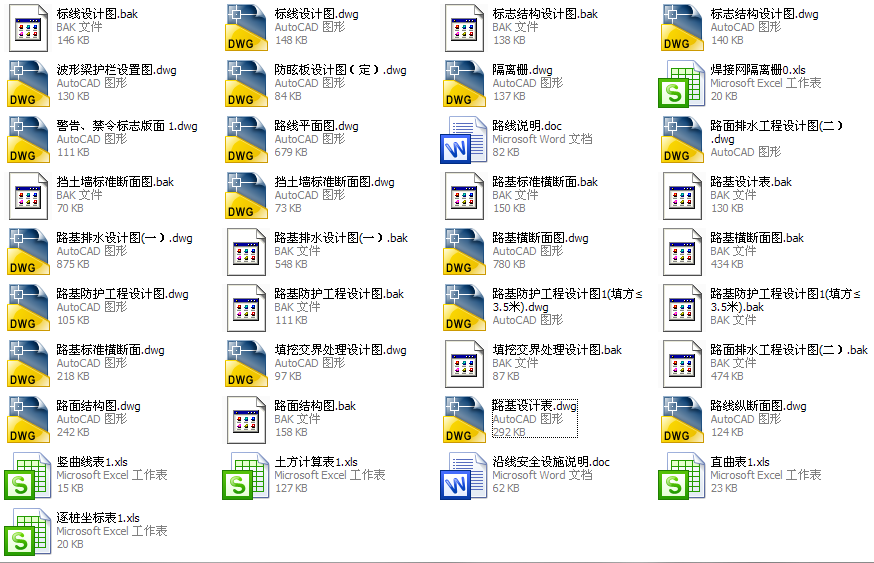Click the file name 路线平面图.dwg

coord(316,126)
